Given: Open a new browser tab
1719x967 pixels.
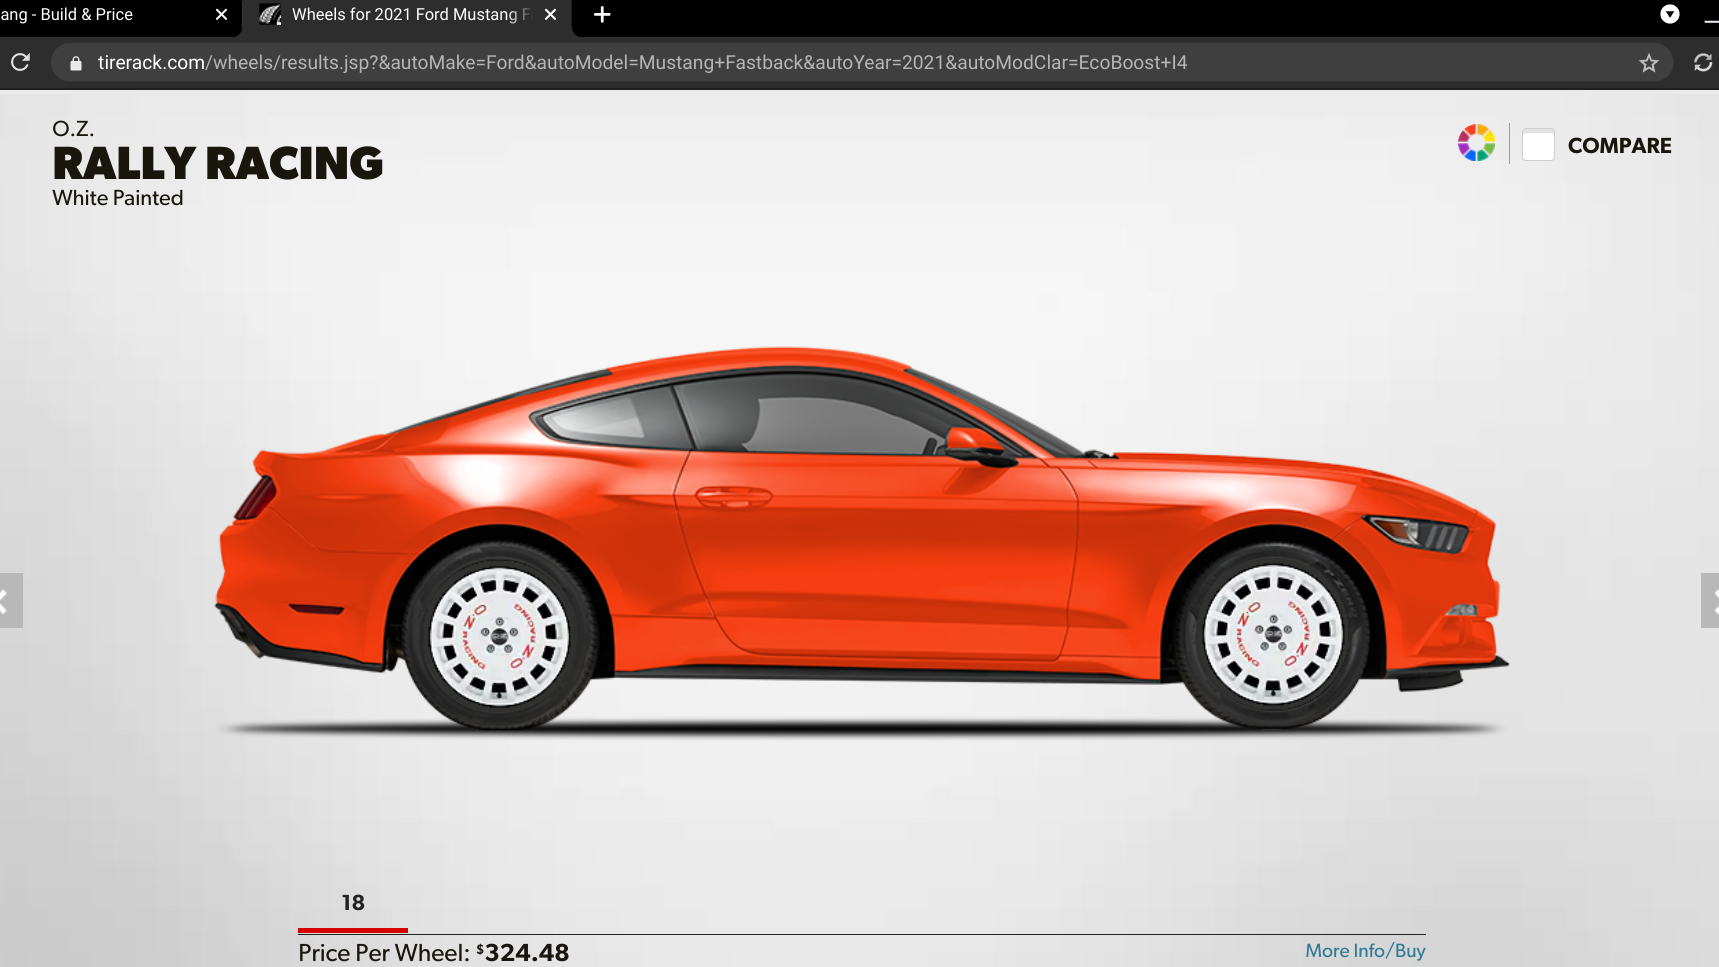Looking at the screenshot, I should [x=602, y=14].
